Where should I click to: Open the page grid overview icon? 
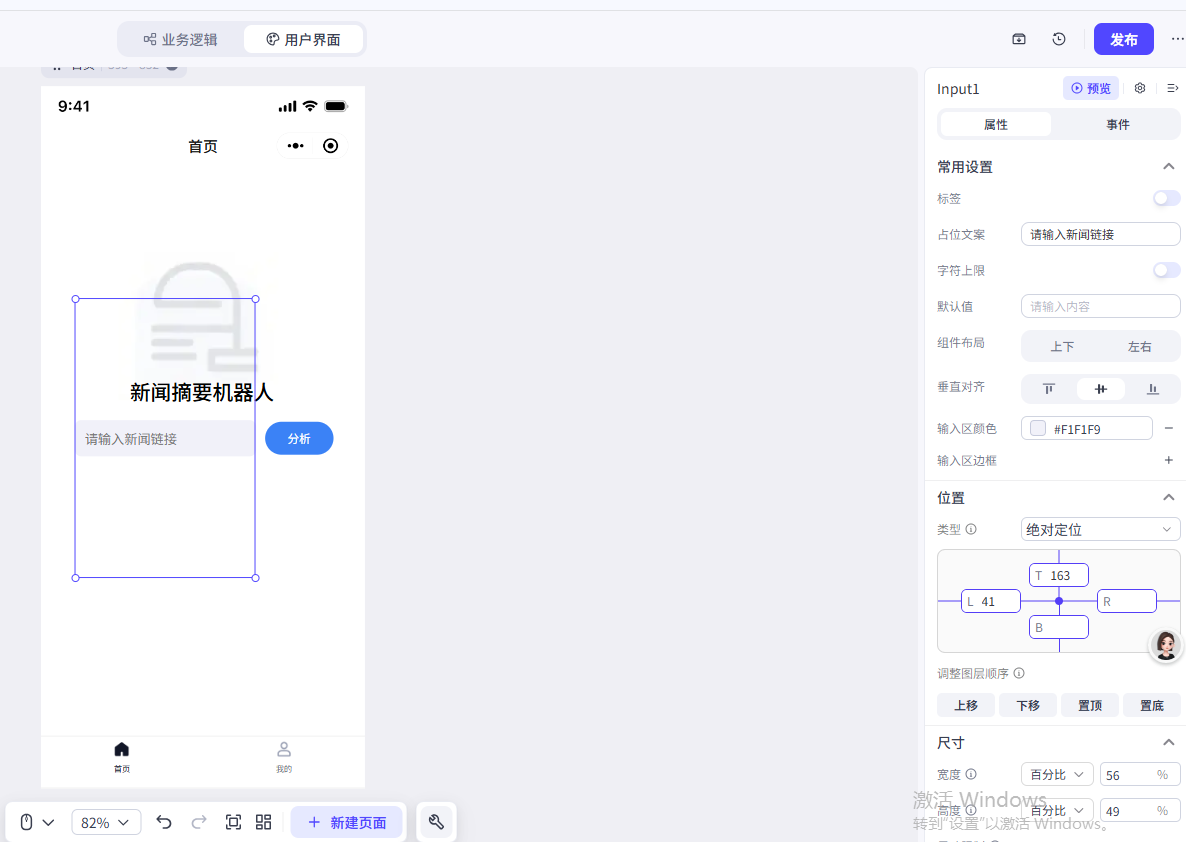pyautogui.click(x=264, y=822)
